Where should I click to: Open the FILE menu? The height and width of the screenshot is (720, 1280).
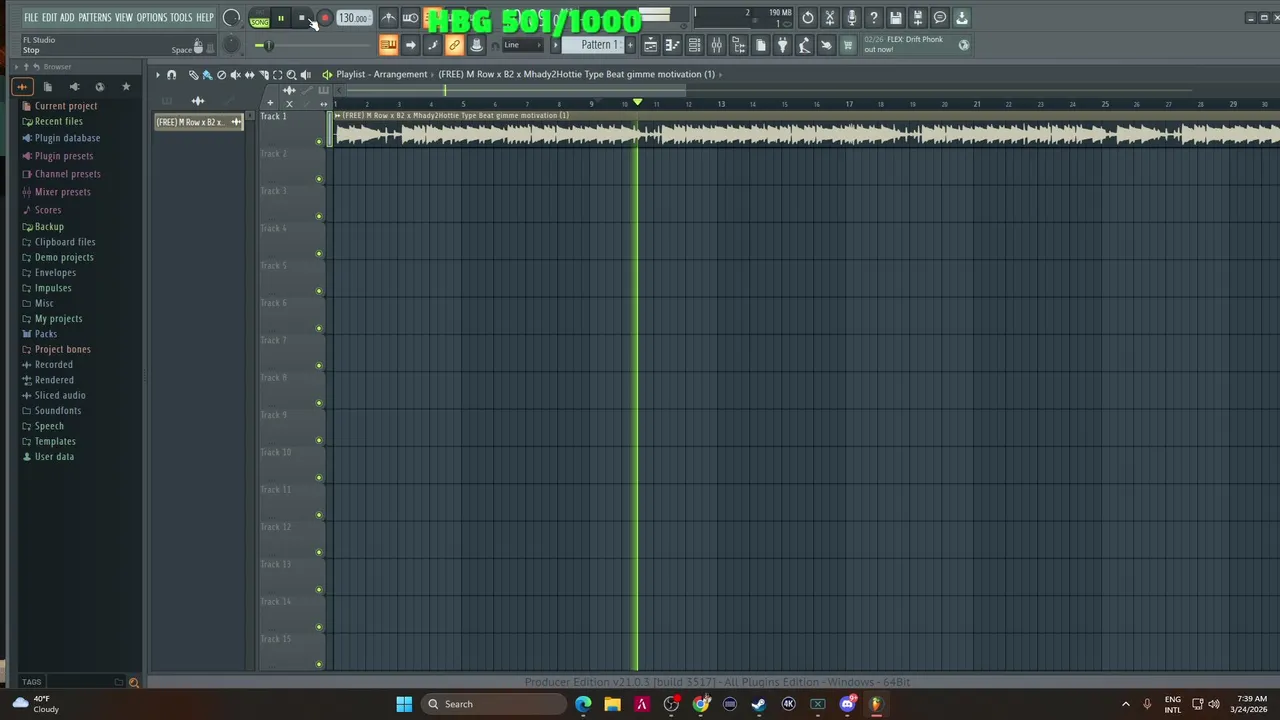click(x=31, y=18)
